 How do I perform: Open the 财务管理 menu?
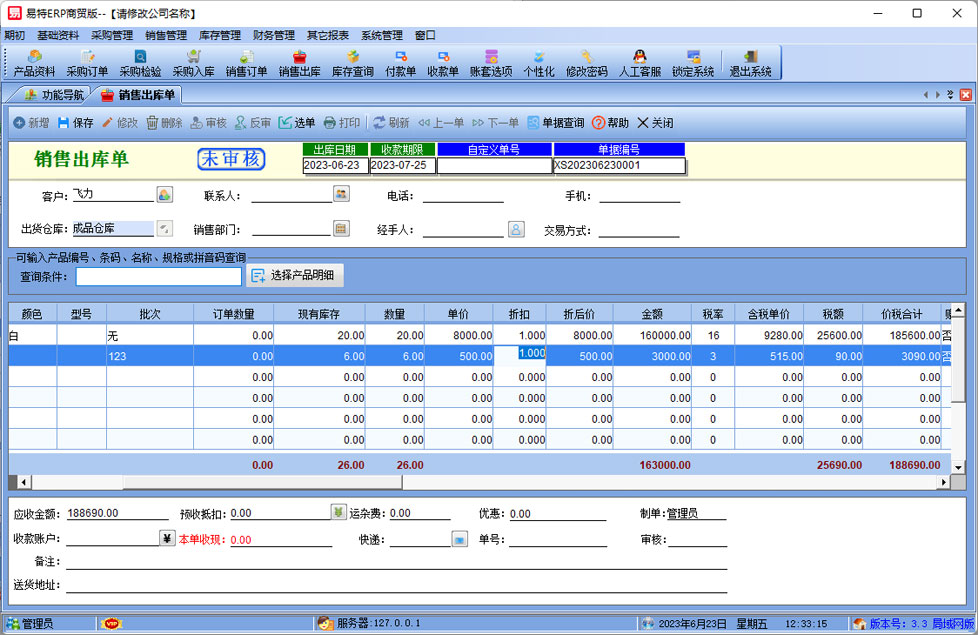(x=274, y=35)
